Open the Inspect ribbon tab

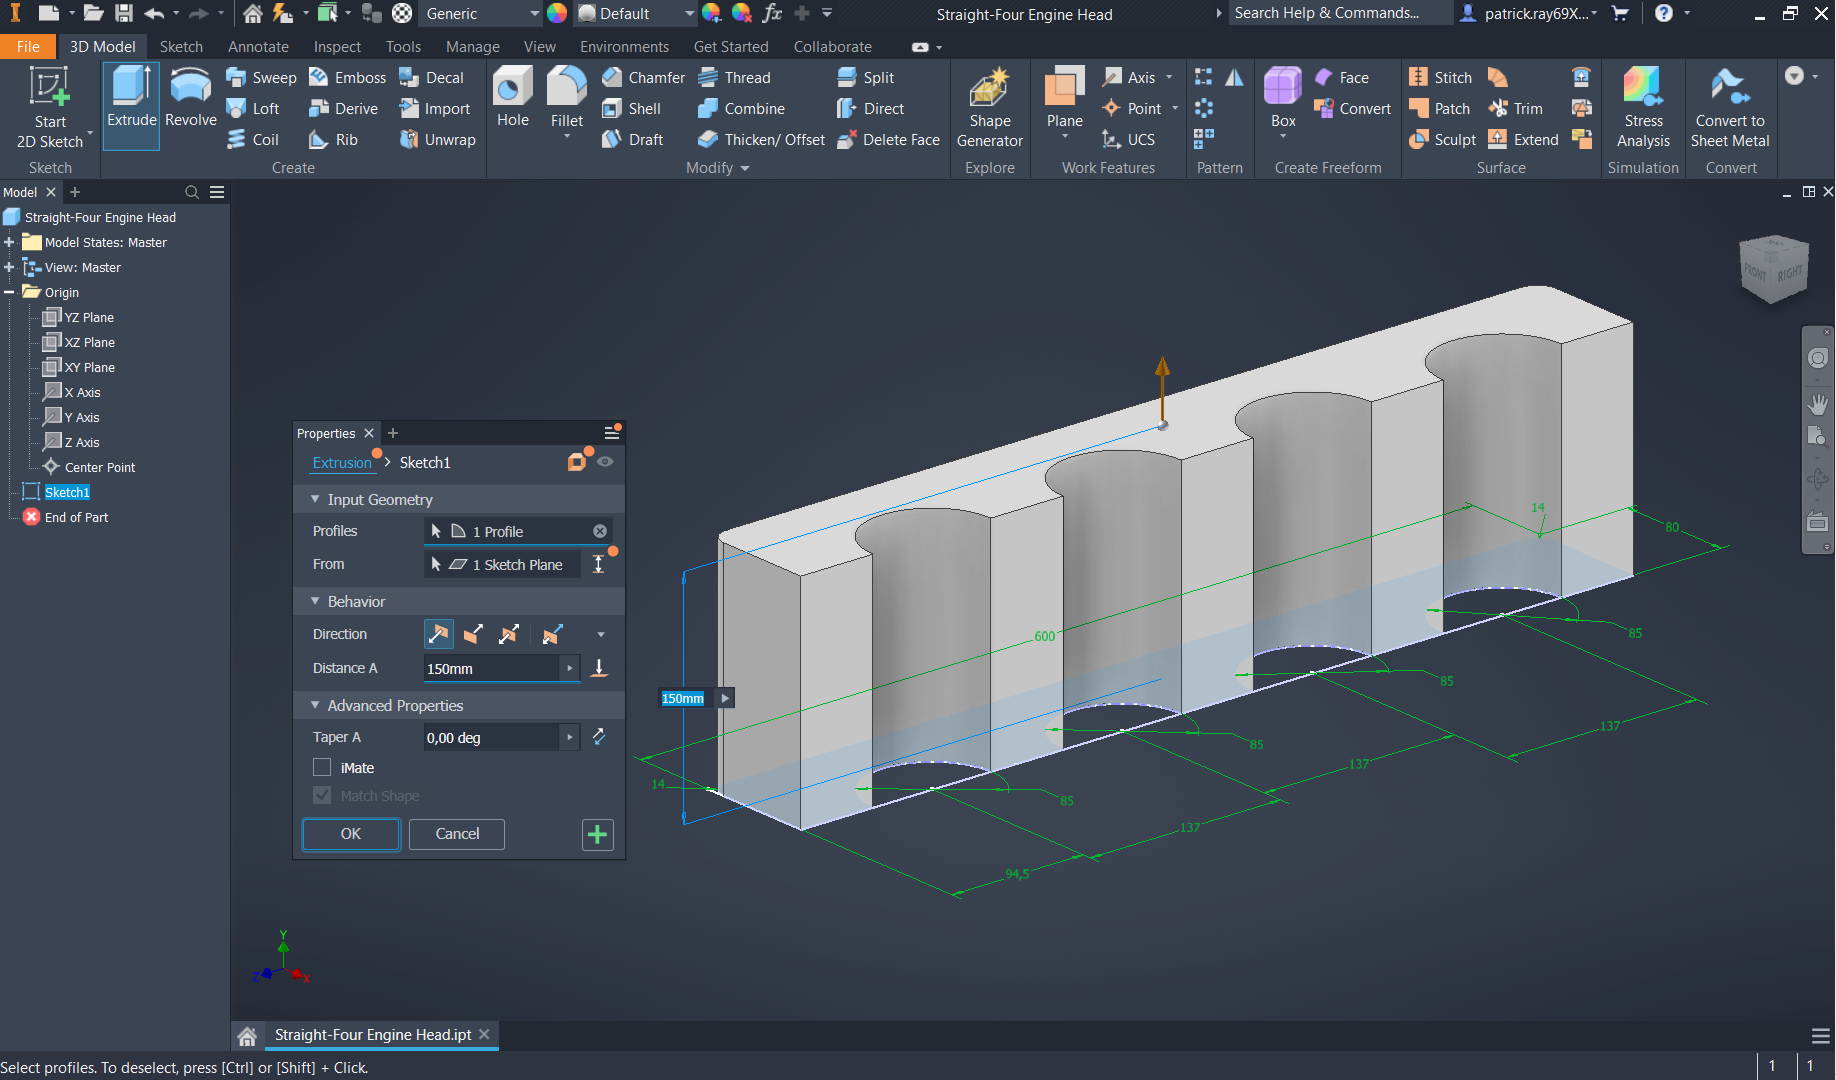click(337, 47)
